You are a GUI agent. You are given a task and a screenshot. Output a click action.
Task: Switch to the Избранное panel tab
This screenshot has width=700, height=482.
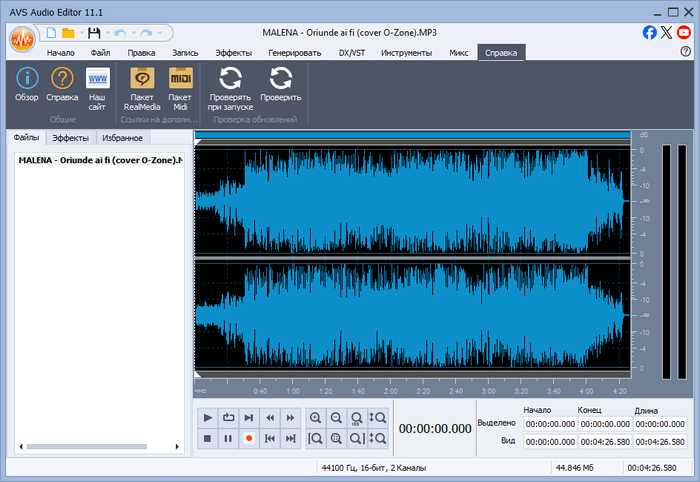121,138
